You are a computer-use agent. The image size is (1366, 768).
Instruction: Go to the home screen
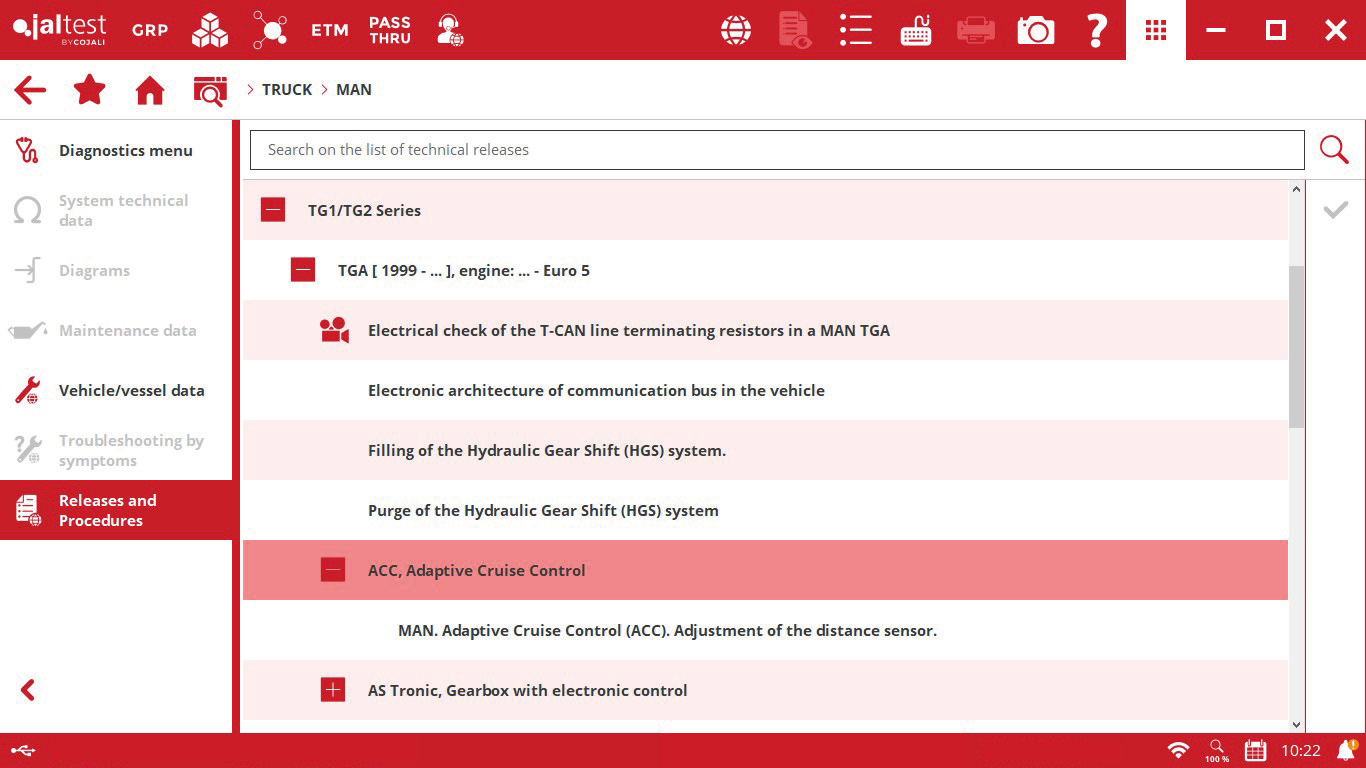[x=150, y=90]
